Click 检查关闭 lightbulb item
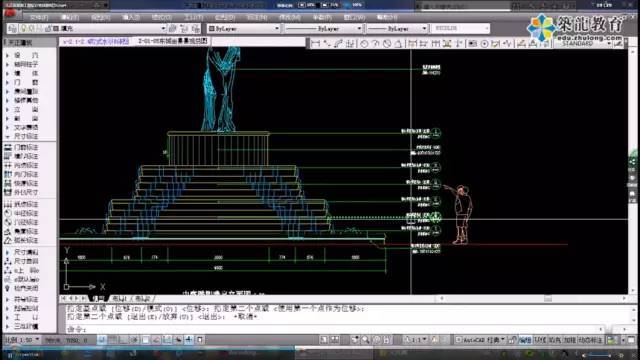Screen dimensions: 640x360 (21, 288)
